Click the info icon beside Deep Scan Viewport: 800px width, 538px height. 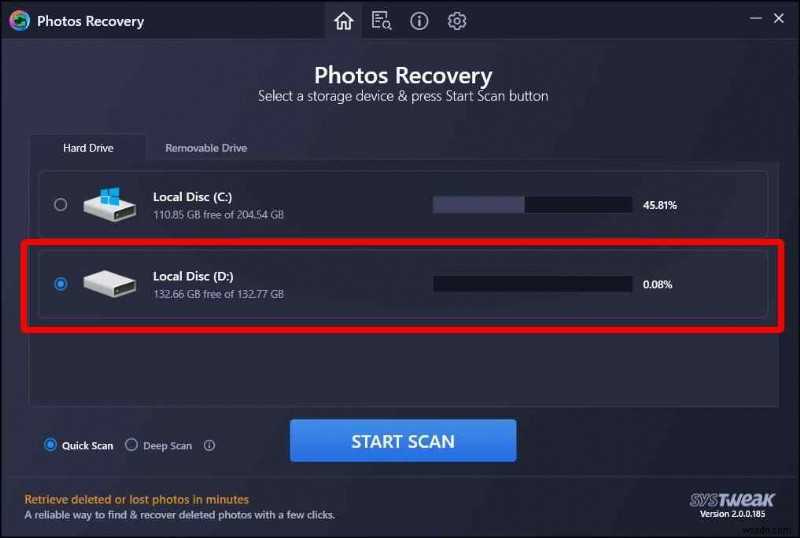209,445
